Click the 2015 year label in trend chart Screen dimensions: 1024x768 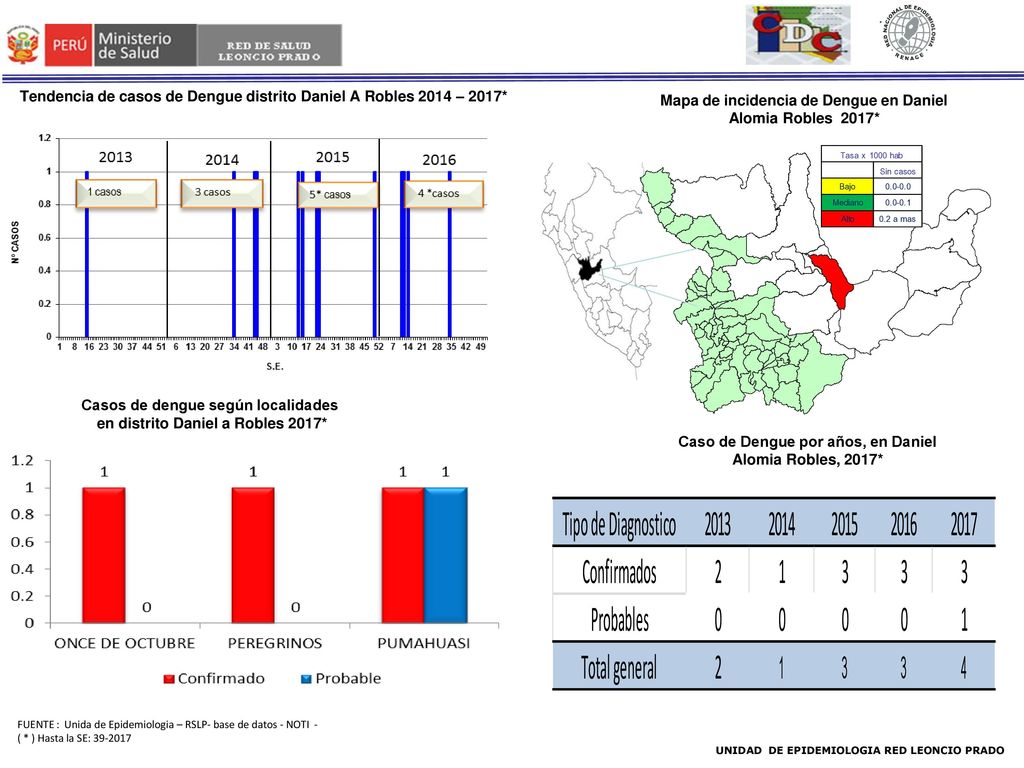coord(332,157)
